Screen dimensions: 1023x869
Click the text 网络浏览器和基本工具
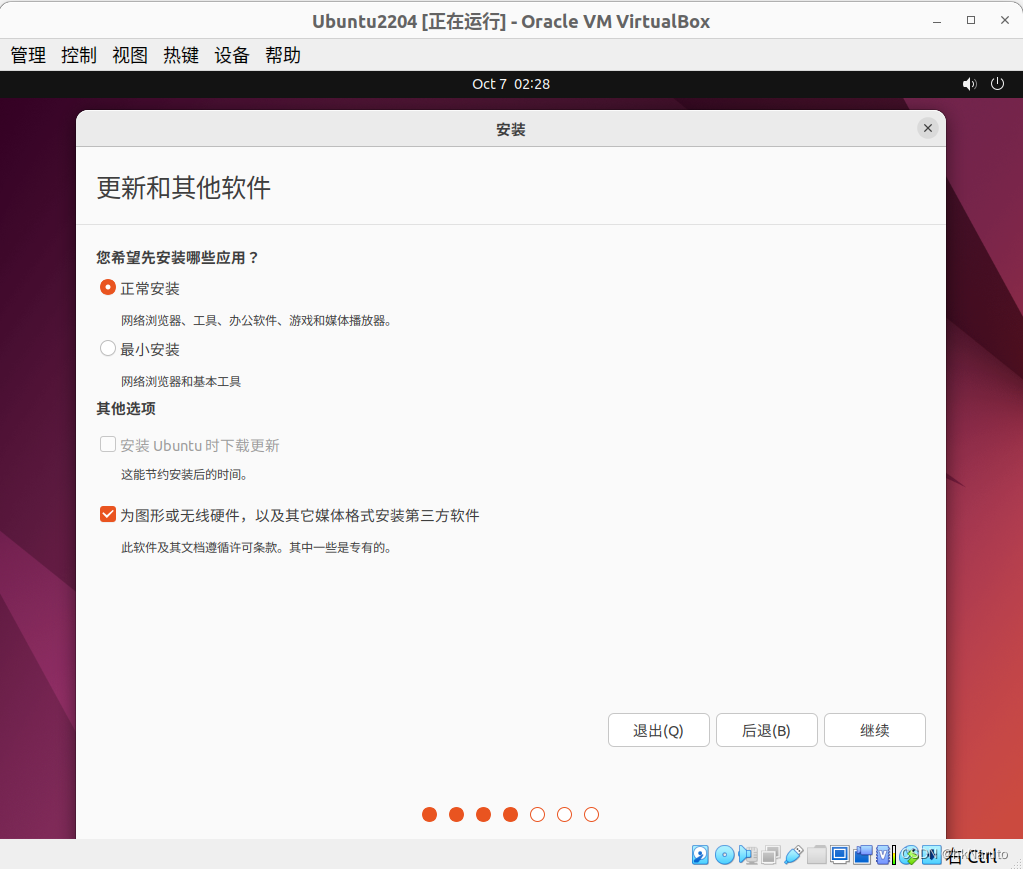pos(181,382)
